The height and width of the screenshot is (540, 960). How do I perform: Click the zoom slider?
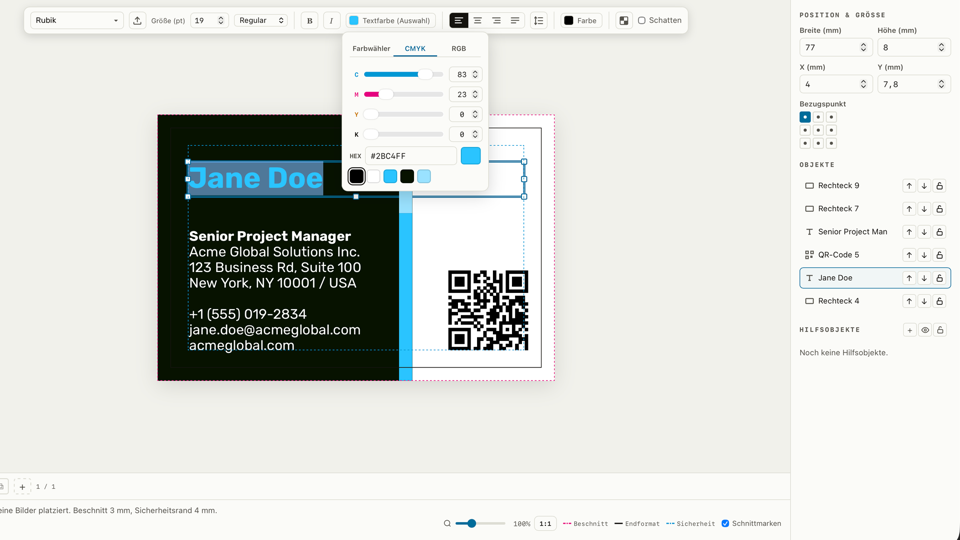pos(480,523)
